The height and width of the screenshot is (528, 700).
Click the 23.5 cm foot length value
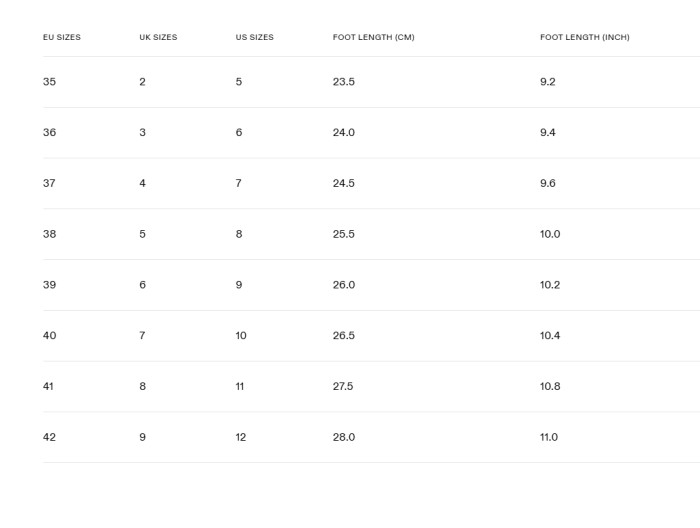(343, 82)
